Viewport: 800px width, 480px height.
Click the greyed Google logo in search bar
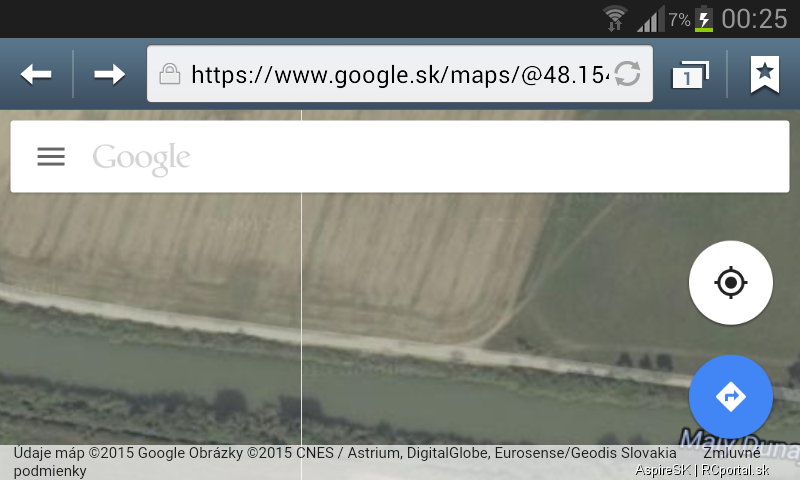141,159
